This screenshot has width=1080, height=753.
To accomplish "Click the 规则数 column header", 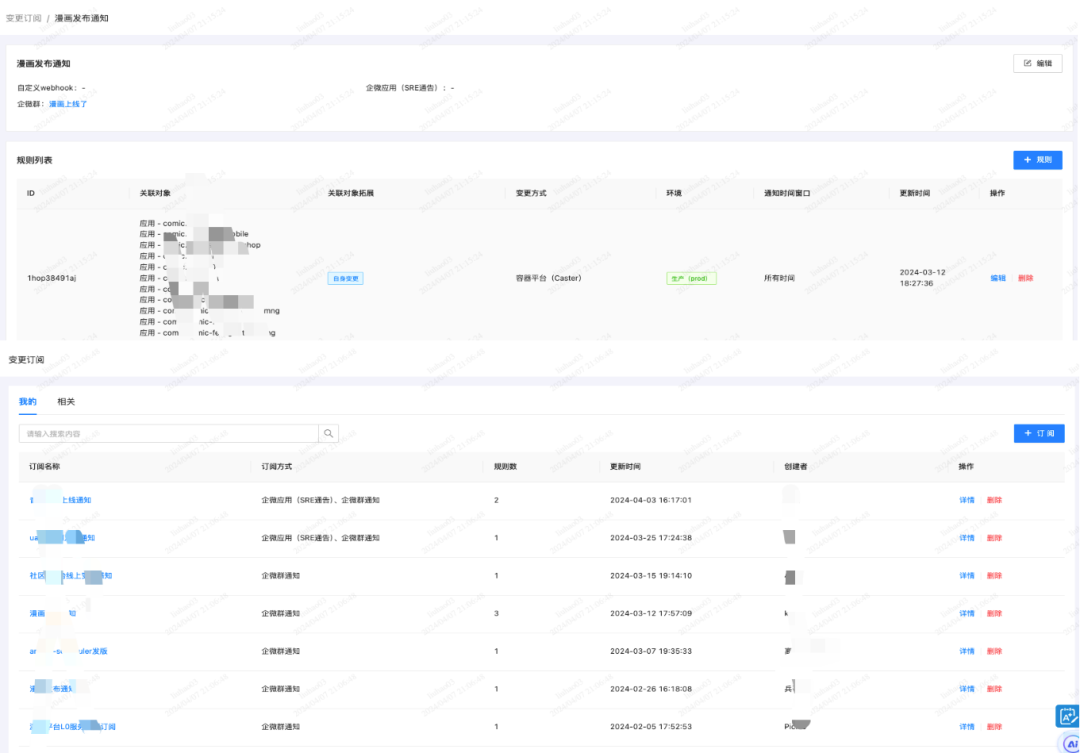I will point(505,466).
